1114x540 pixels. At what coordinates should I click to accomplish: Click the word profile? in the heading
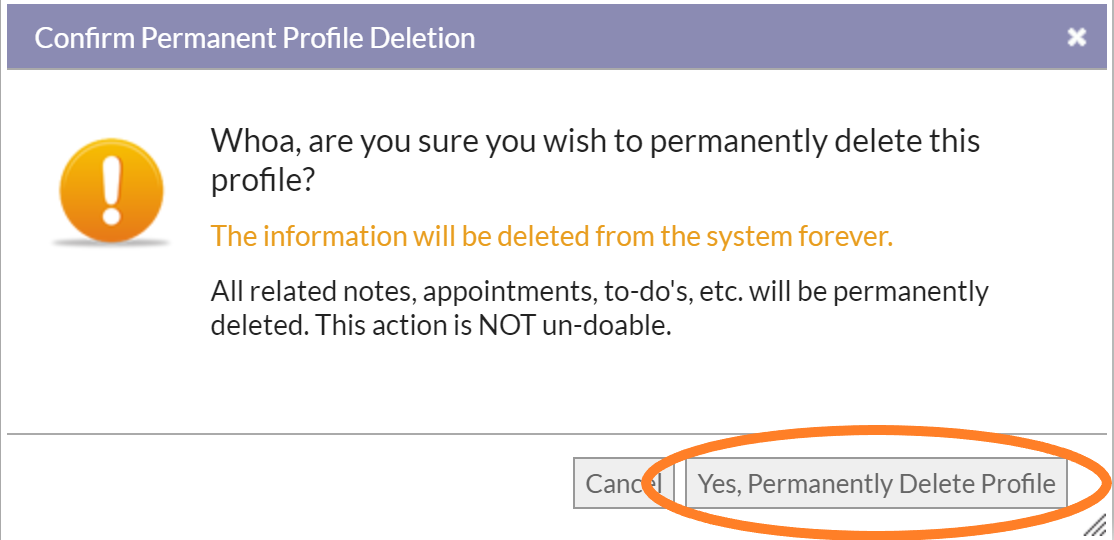(x=262, y=183)
